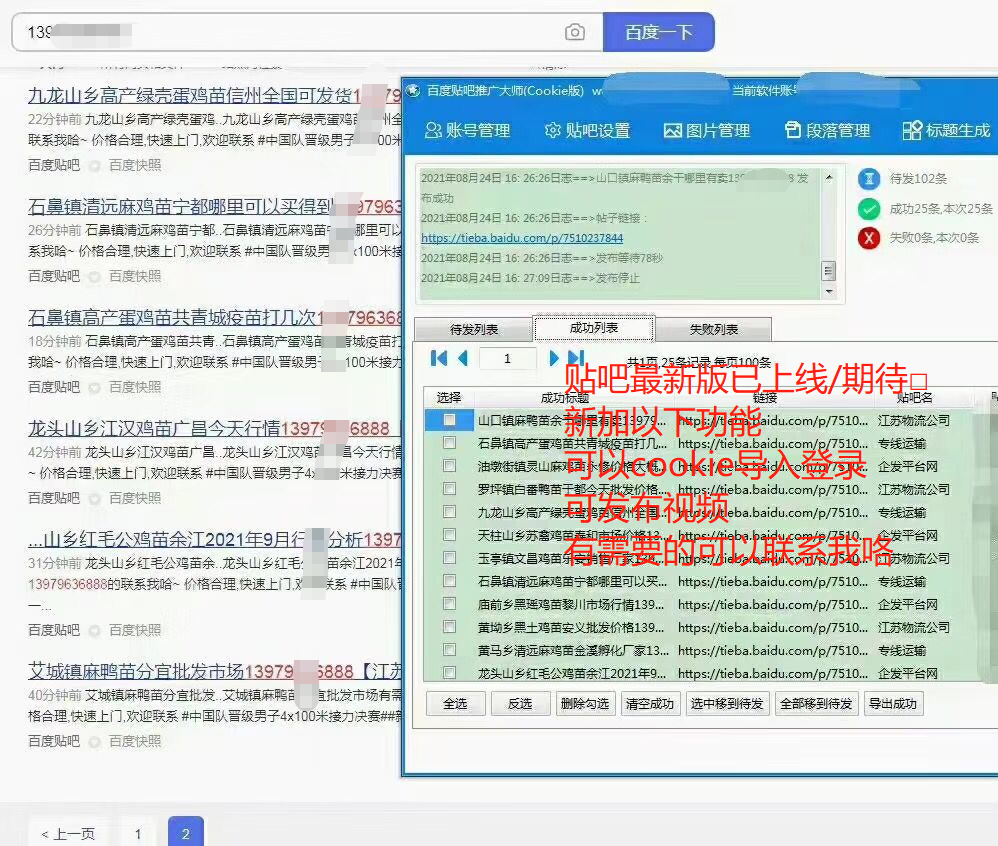Screen dimensions: 998x846
Task: Open the tieba.baidu.com/p/7510237844 log link
Action: [x=522, y=238]
